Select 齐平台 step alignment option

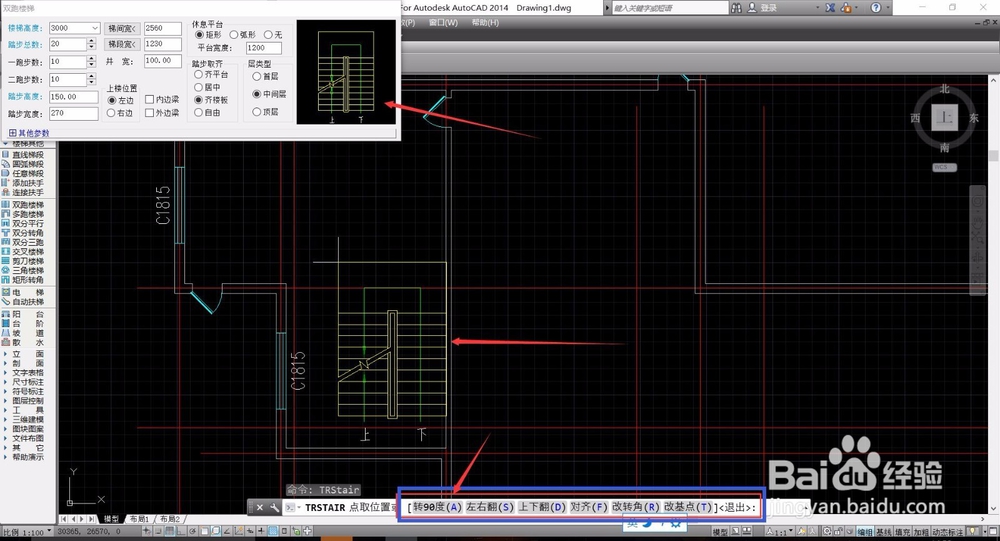point(211,75)
